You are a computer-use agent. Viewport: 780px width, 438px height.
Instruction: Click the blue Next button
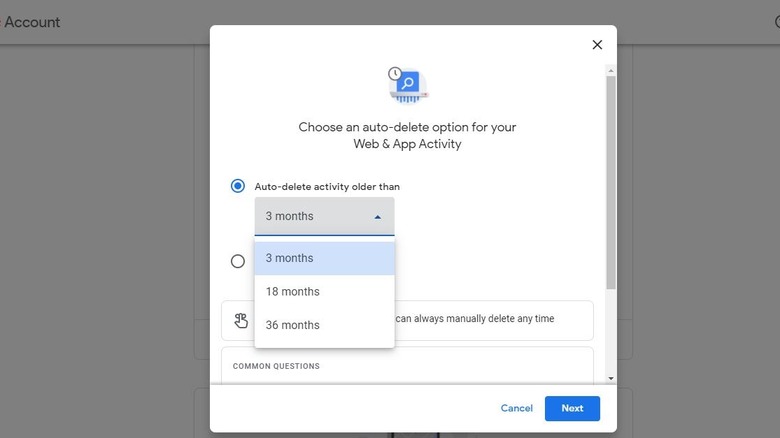[572, 408]
